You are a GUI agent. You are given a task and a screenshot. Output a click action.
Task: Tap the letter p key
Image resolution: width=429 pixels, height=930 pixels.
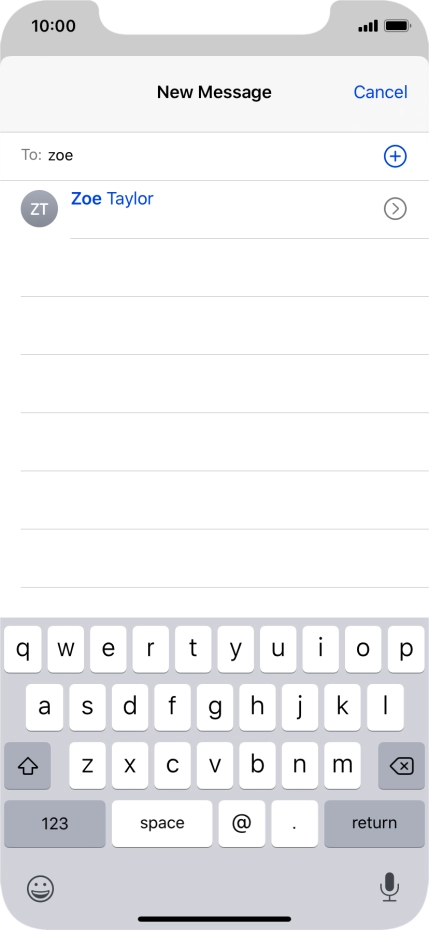[406, 649]
